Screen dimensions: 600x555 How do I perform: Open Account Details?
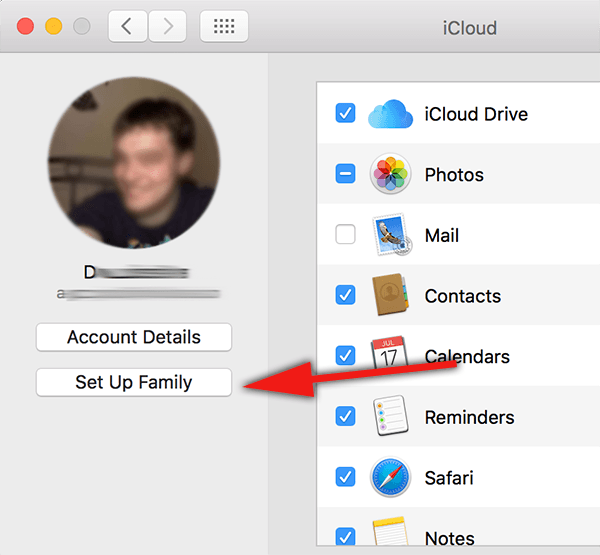coord(134,337)
